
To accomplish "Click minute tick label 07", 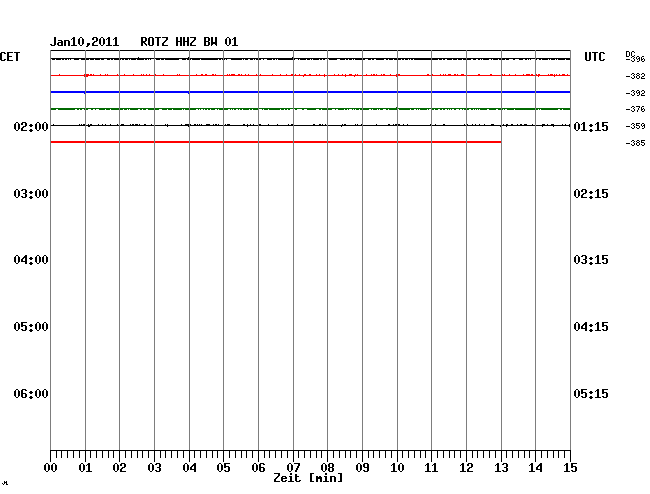I will coord(293,468).
